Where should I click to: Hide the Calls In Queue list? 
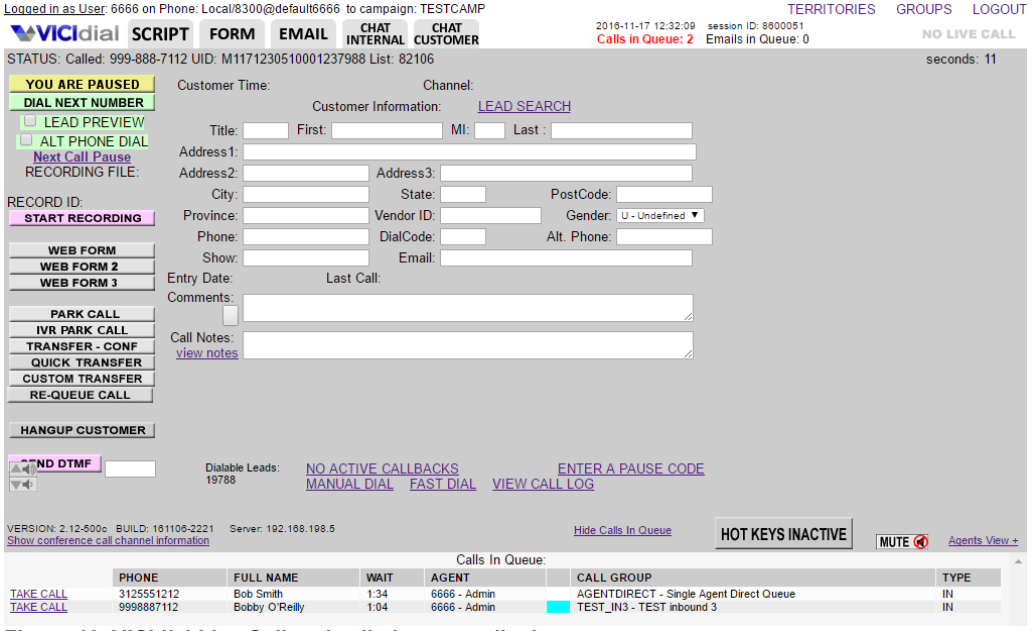tap(622, 530)
